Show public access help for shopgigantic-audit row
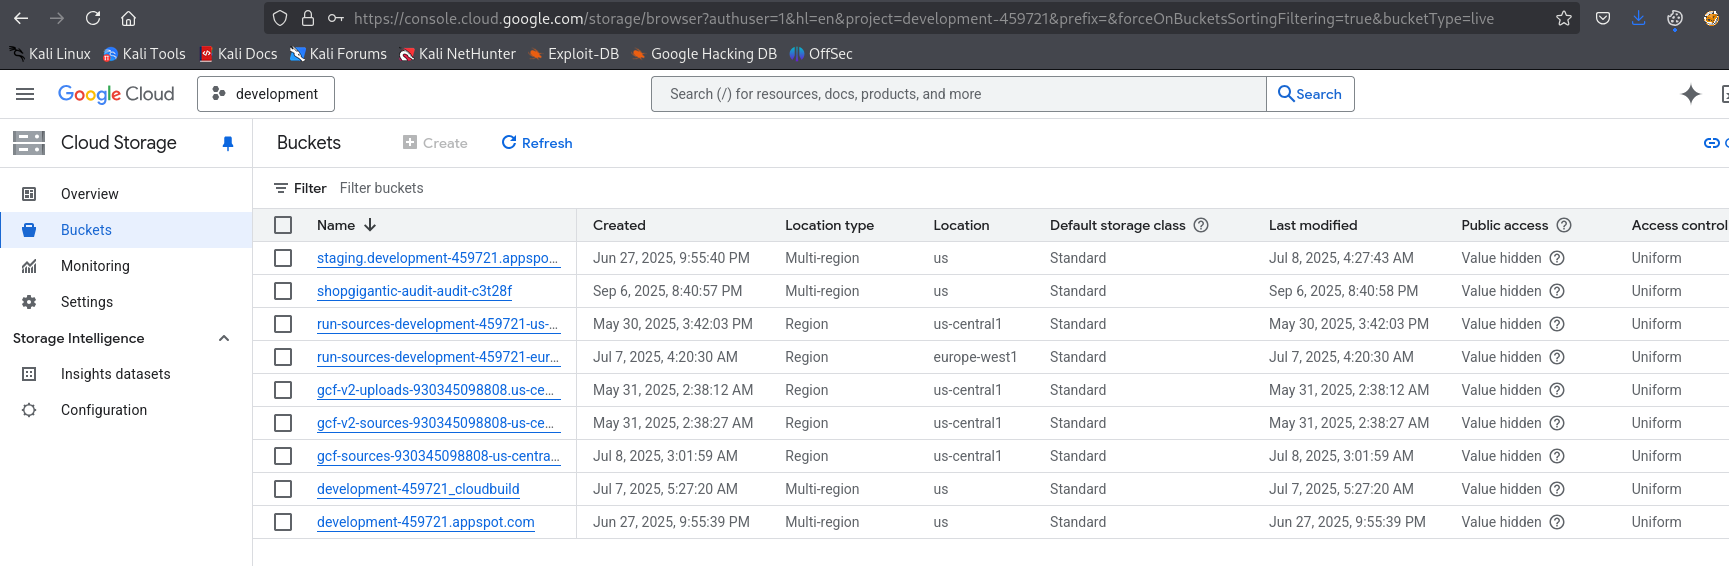 pyautogui.click(x=1557, y=291)
